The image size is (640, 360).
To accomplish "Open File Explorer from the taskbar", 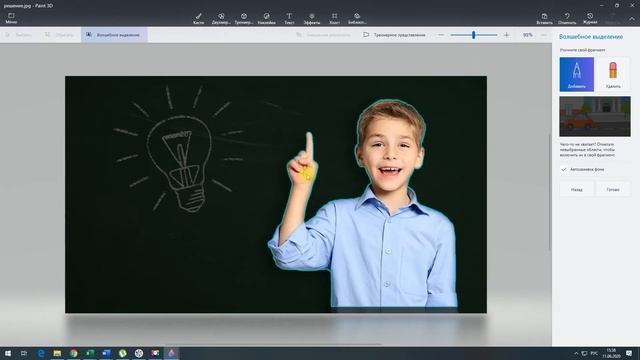I will 57,353.
